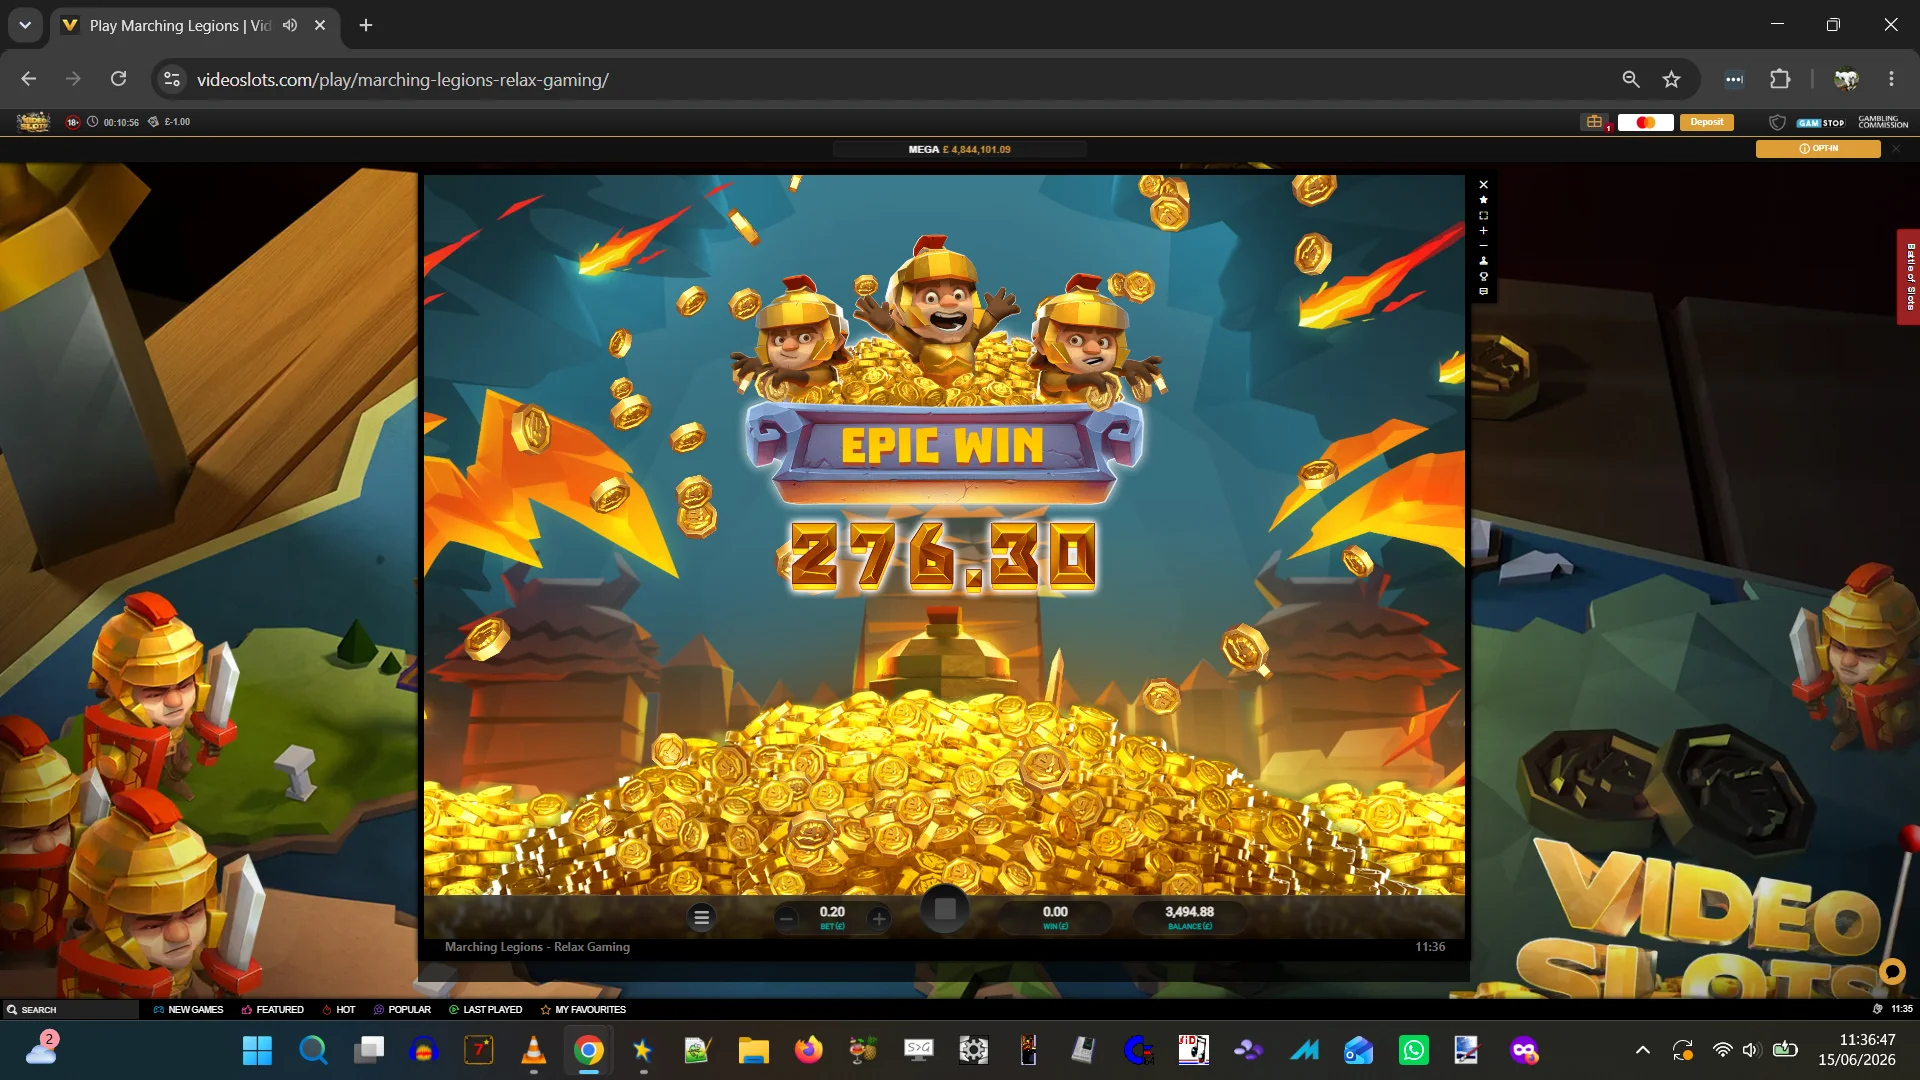
Task: Open the rewards briefcase icon
Action: pyautogui.click(x=1594, y=122)
